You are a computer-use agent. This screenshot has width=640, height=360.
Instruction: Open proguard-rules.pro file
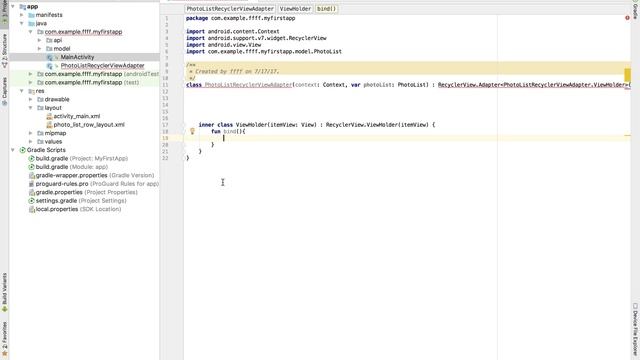(97, 184)
